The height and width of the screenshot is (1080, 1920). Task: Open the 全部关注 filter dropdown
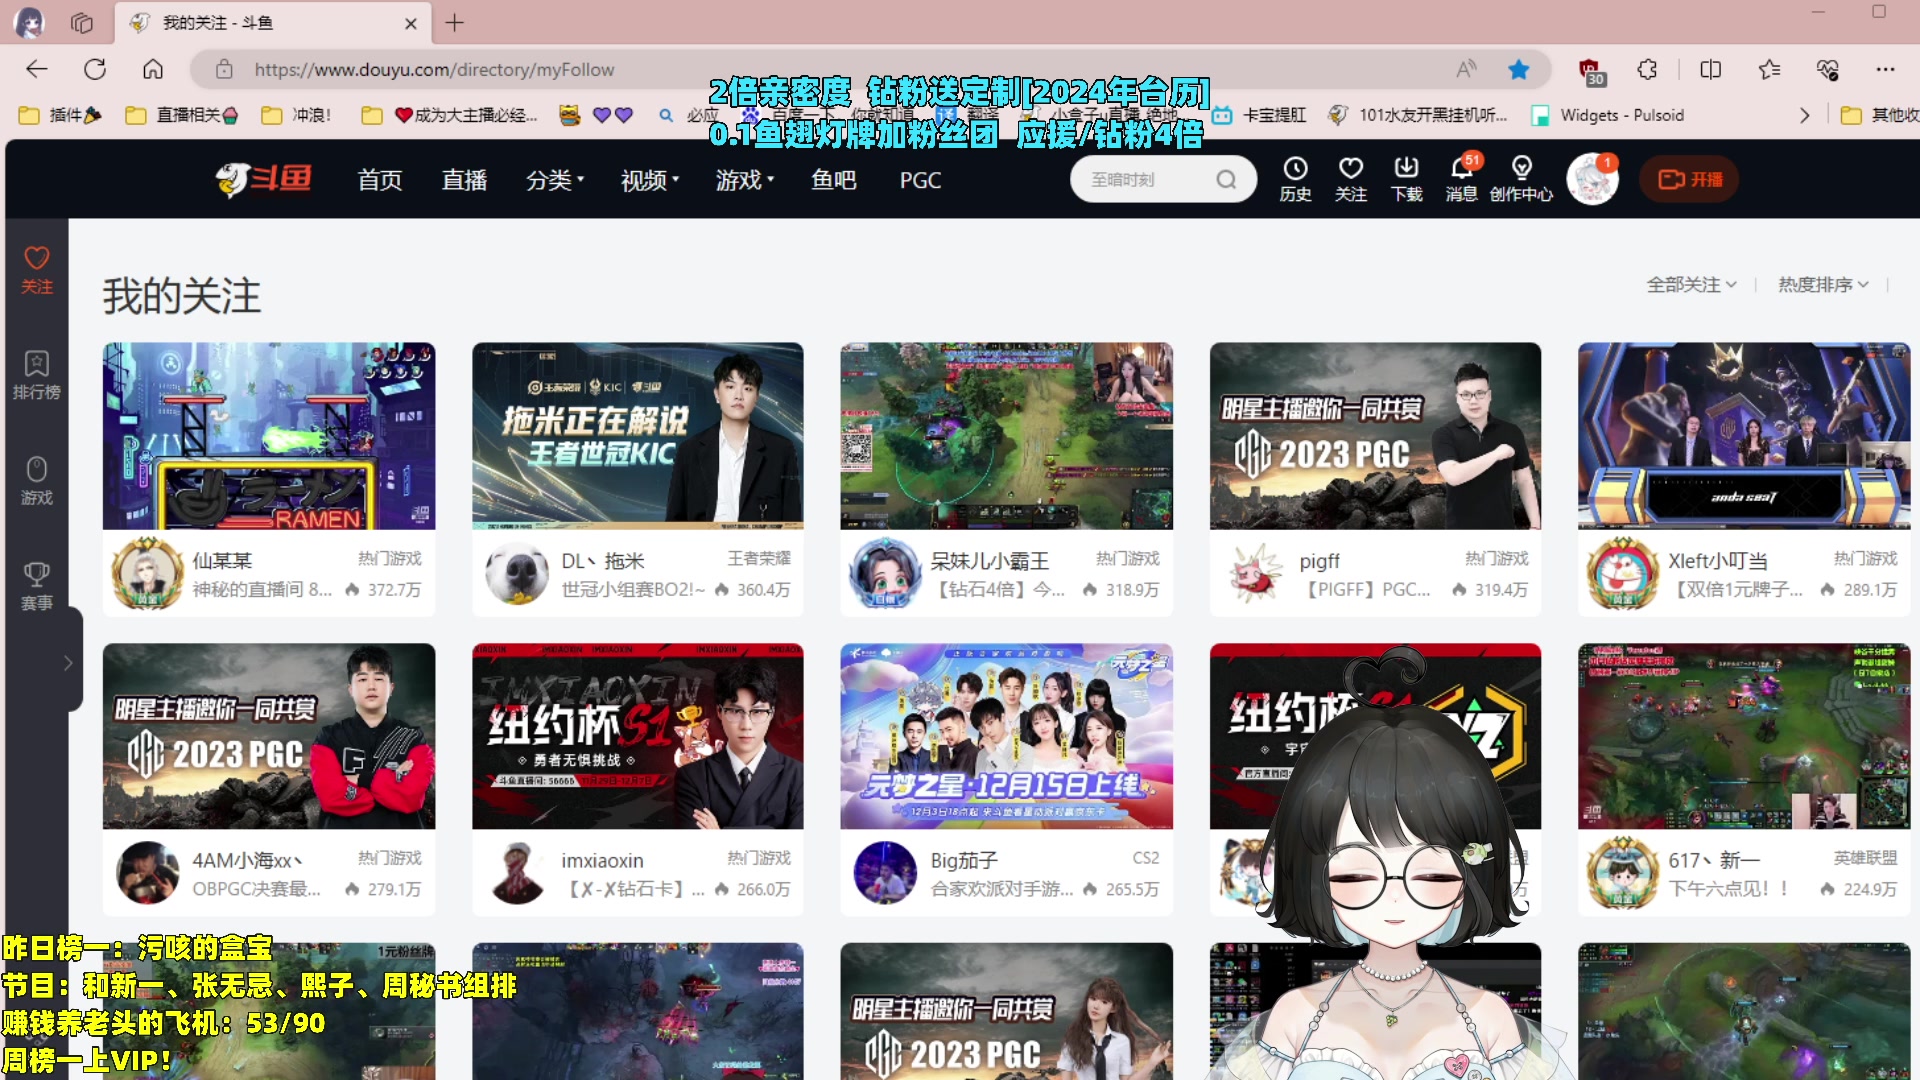[x=1692, y=284]
